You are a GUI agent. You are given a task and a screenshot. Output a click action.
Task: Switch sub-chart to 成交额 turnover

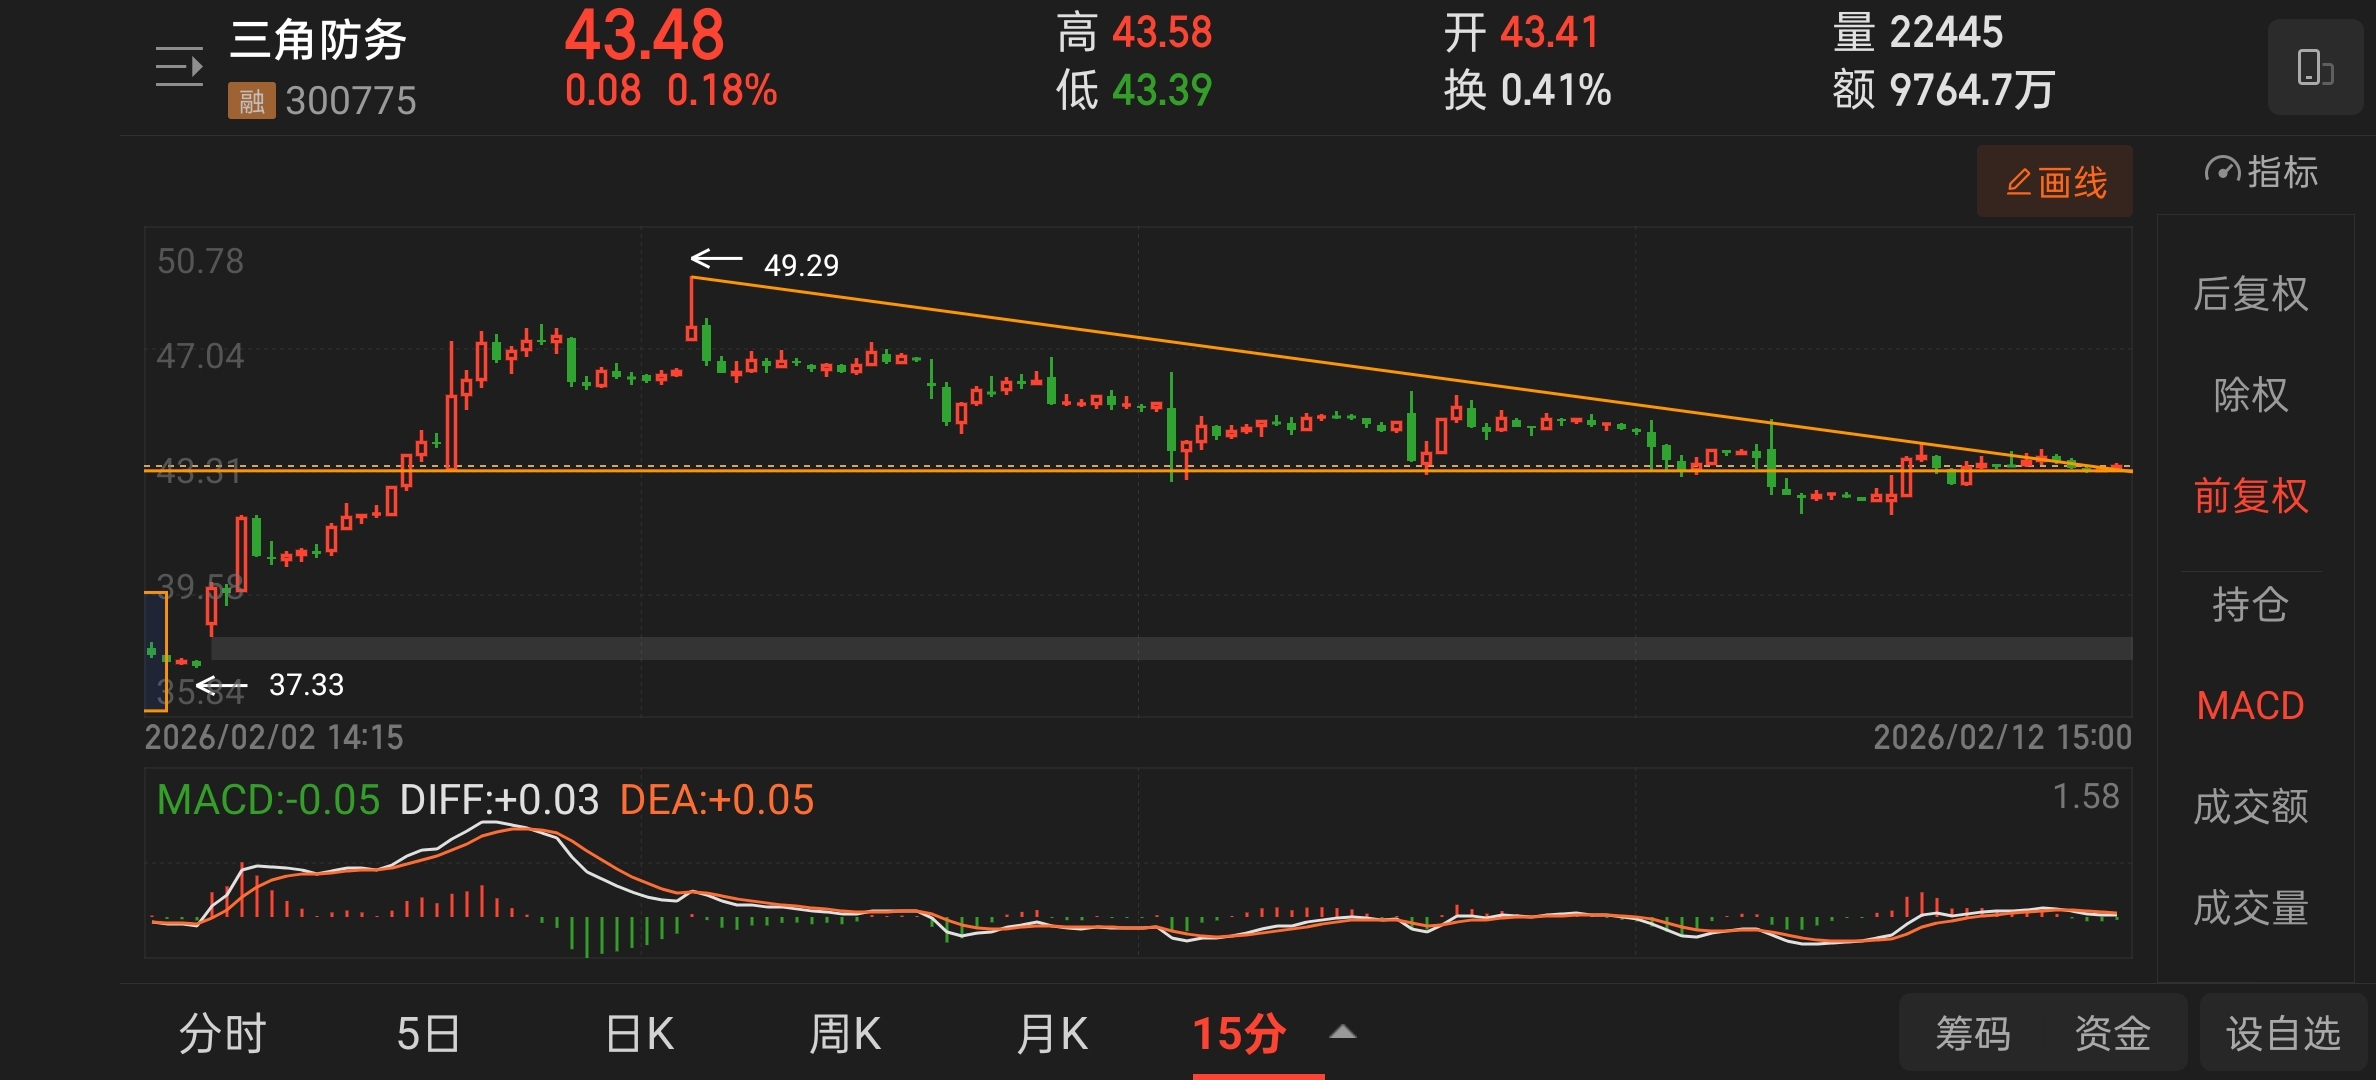pyautogui.click(x=2250, y=807)
